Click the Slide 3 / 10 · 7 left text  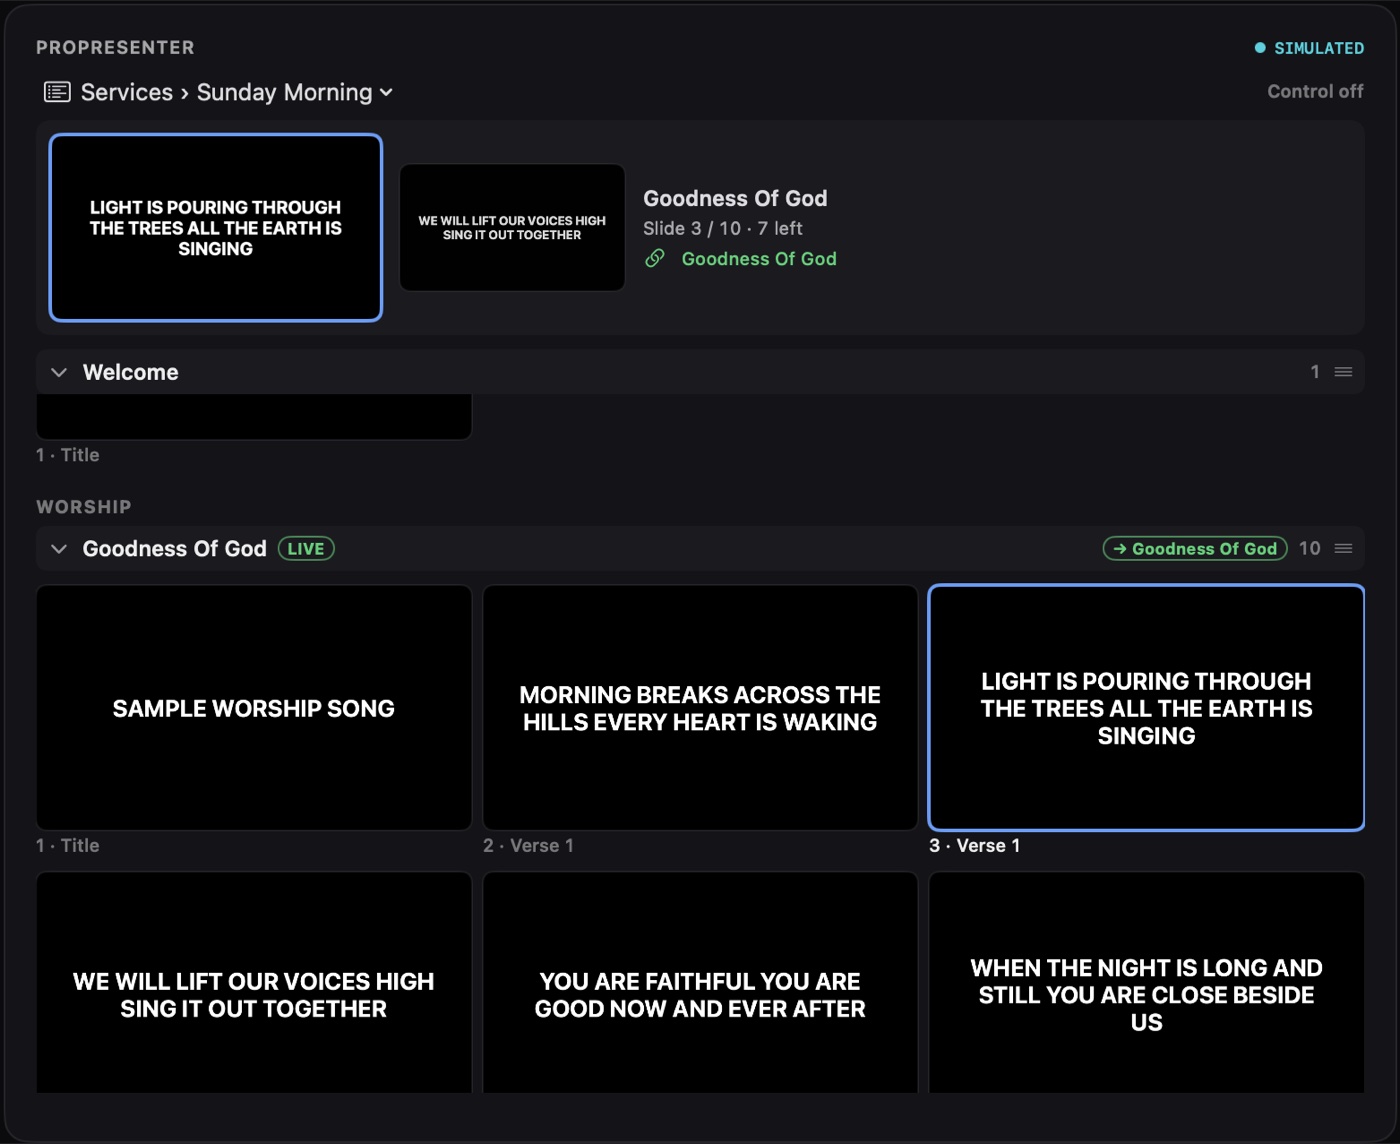(x=723, y=228)
